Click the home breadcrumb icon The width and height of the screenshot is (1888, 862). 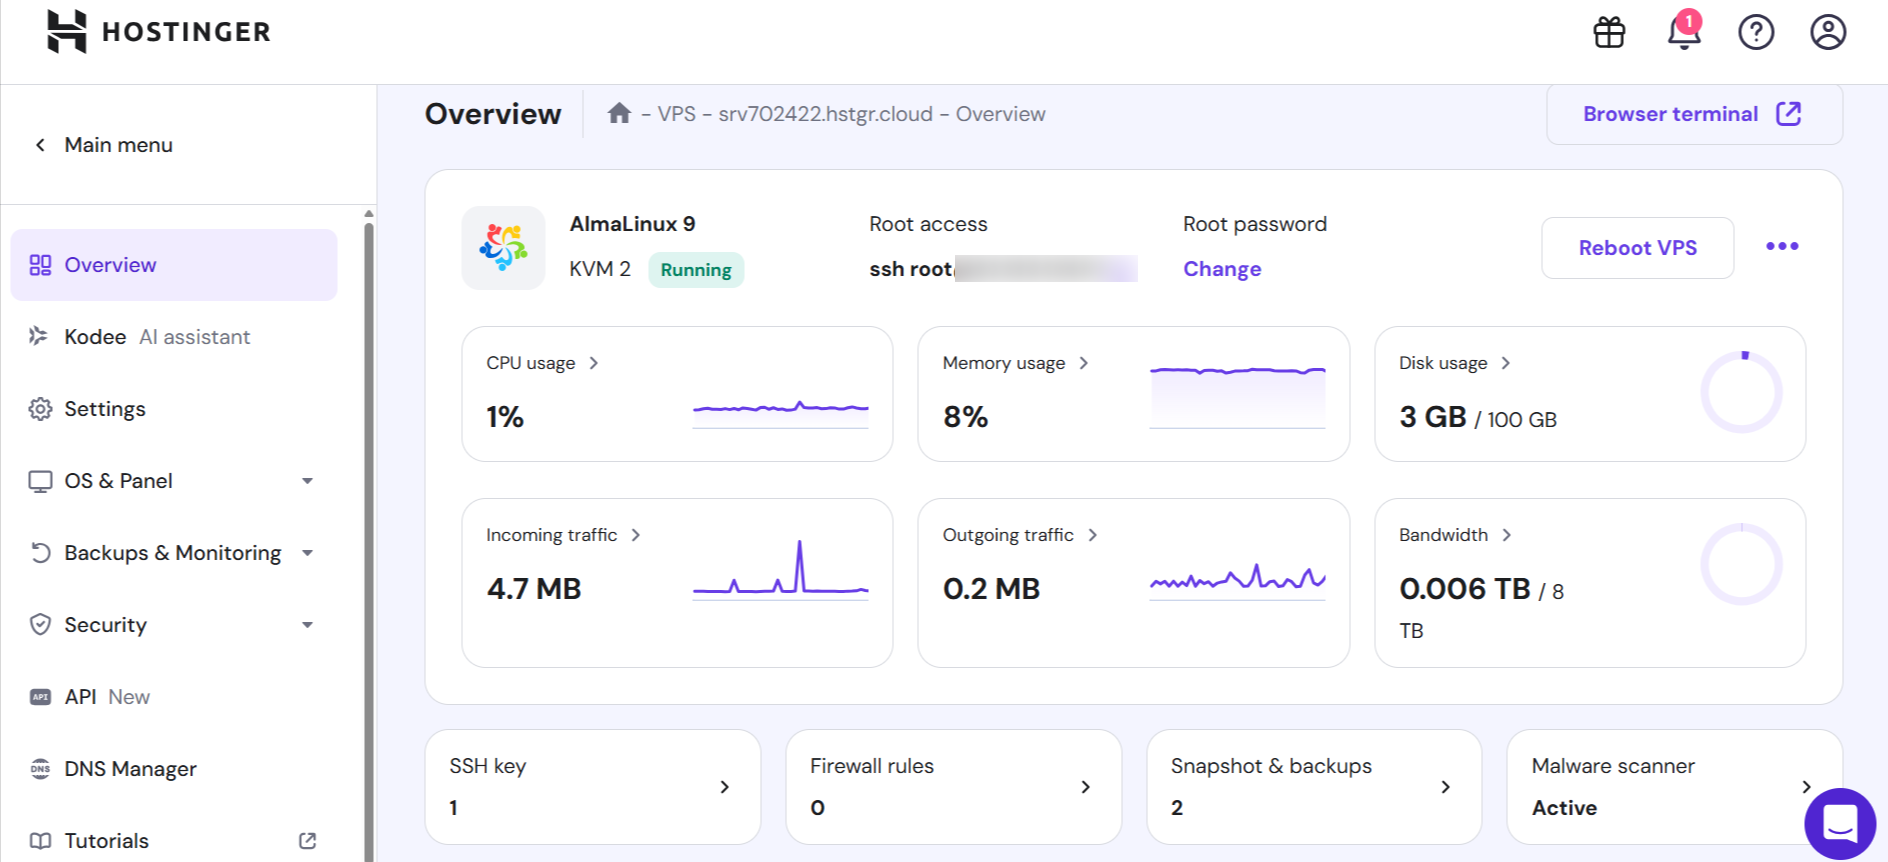[619, 113]
